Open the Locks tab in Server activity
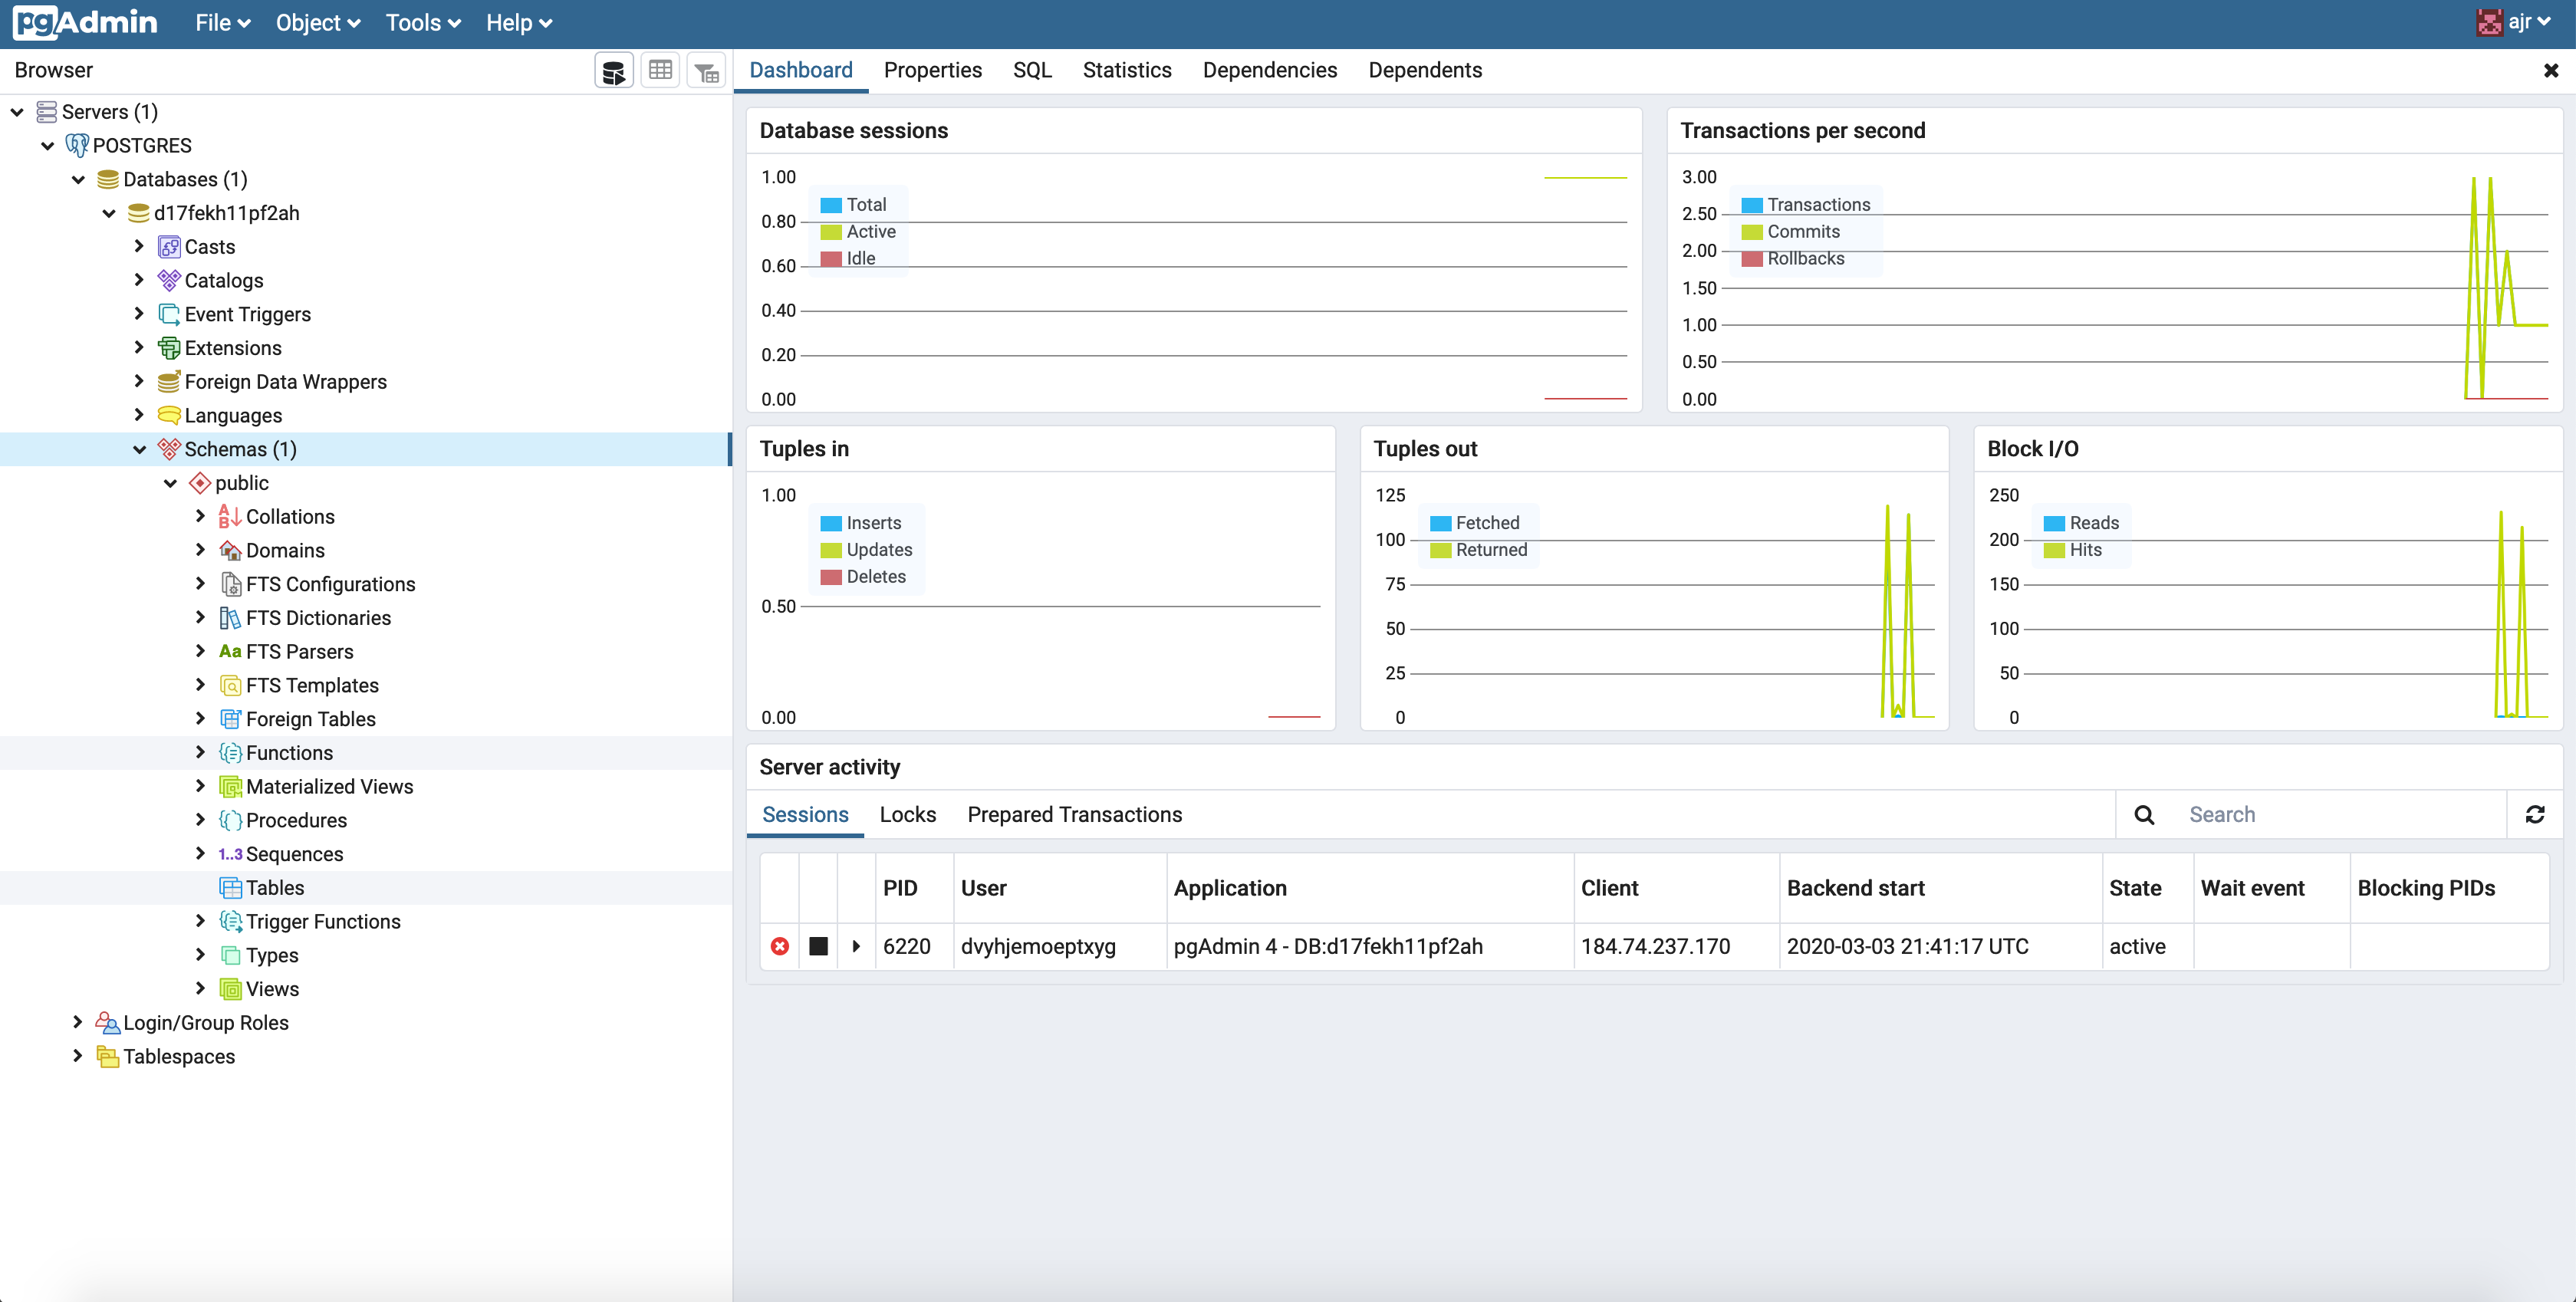2576x1302 pixels. pos(907,814)
